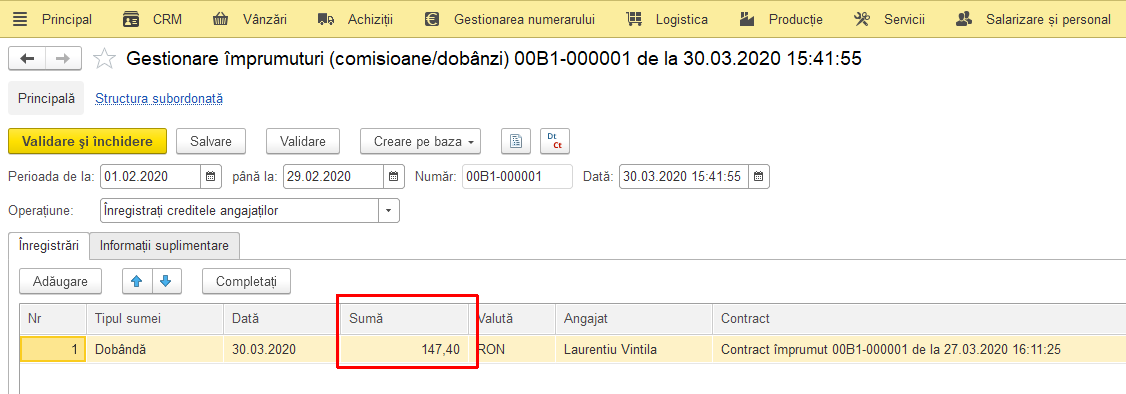The image size is (1126, 394).
Task: Switch to the Informații suplimentare tab
Action: 164,245
